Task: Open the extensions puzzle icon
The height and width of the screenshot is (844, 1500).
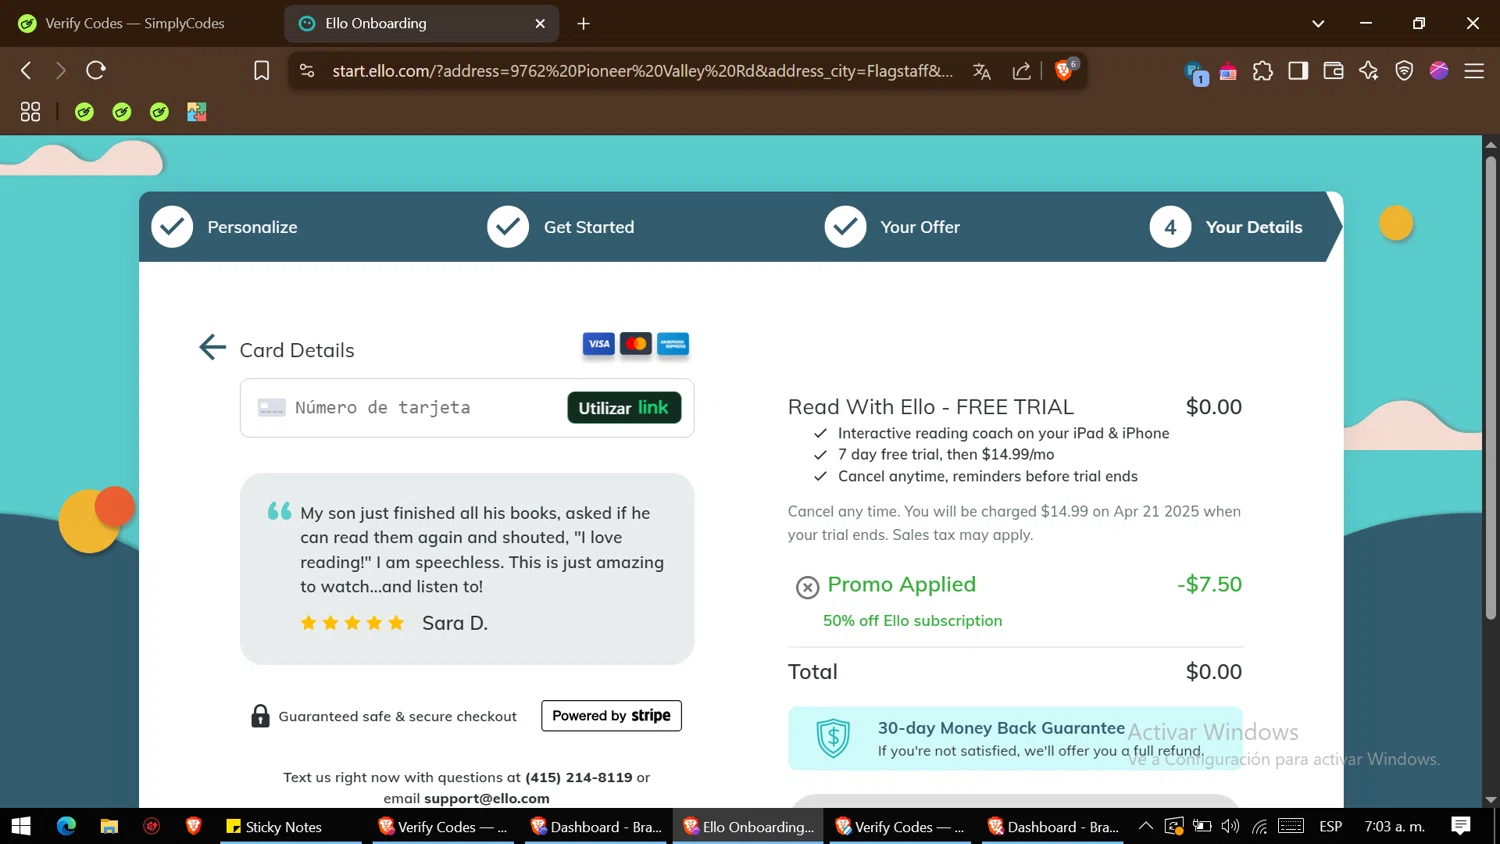Action: pos(1263,71)
